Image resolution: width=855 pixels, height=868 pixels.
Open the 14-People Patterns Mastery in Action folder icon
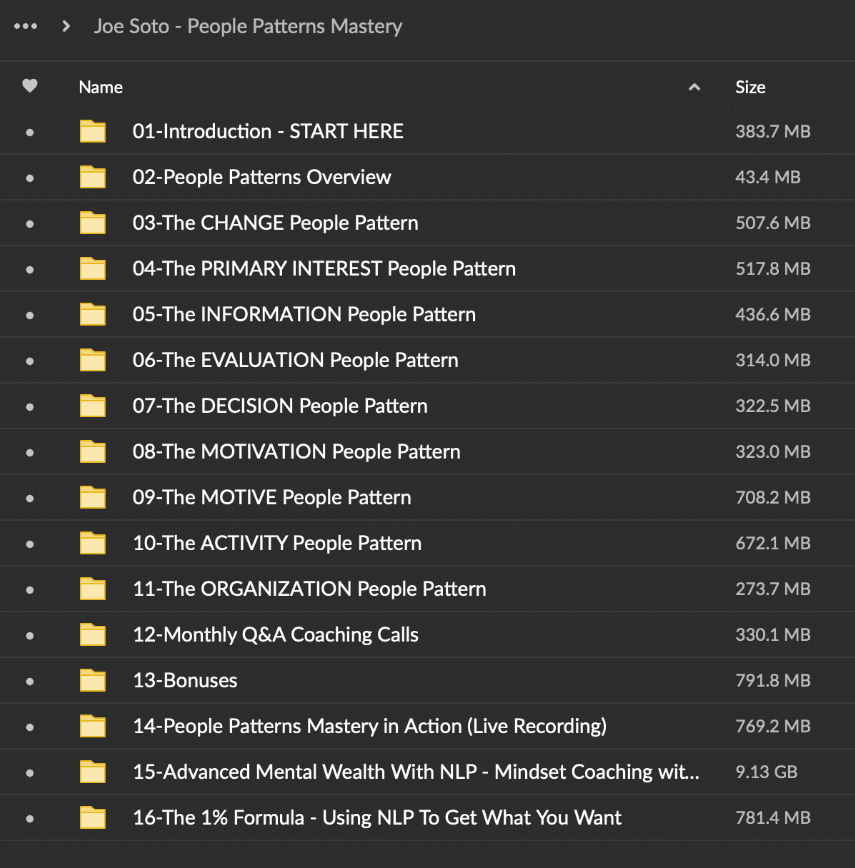(x=92, y=726)
